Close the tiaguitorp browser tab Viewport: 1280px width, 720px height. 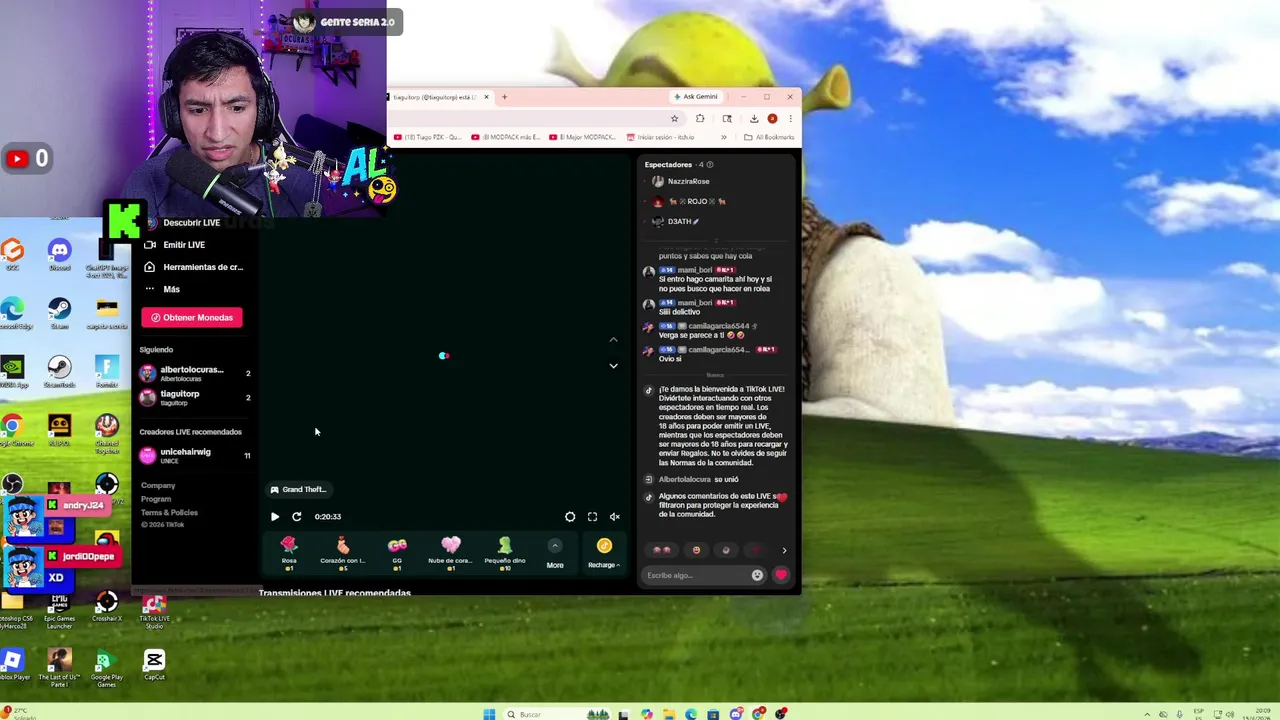[x=486, y=97]
